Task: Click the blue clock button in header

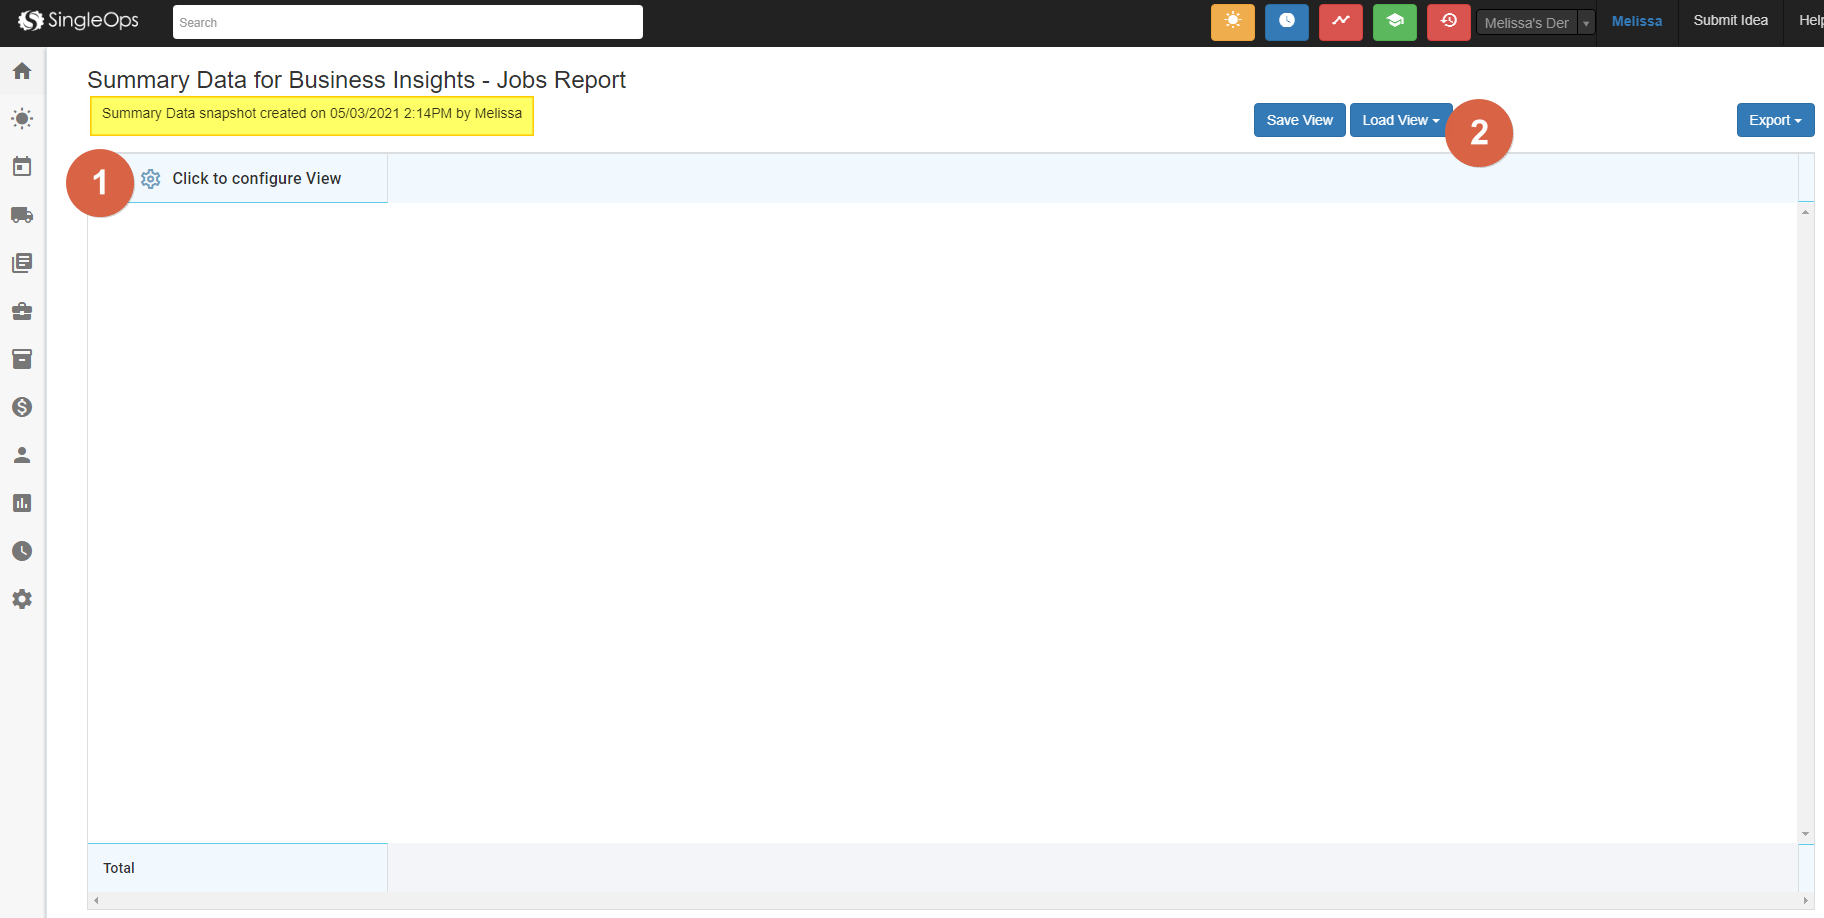Action: 1286,22
